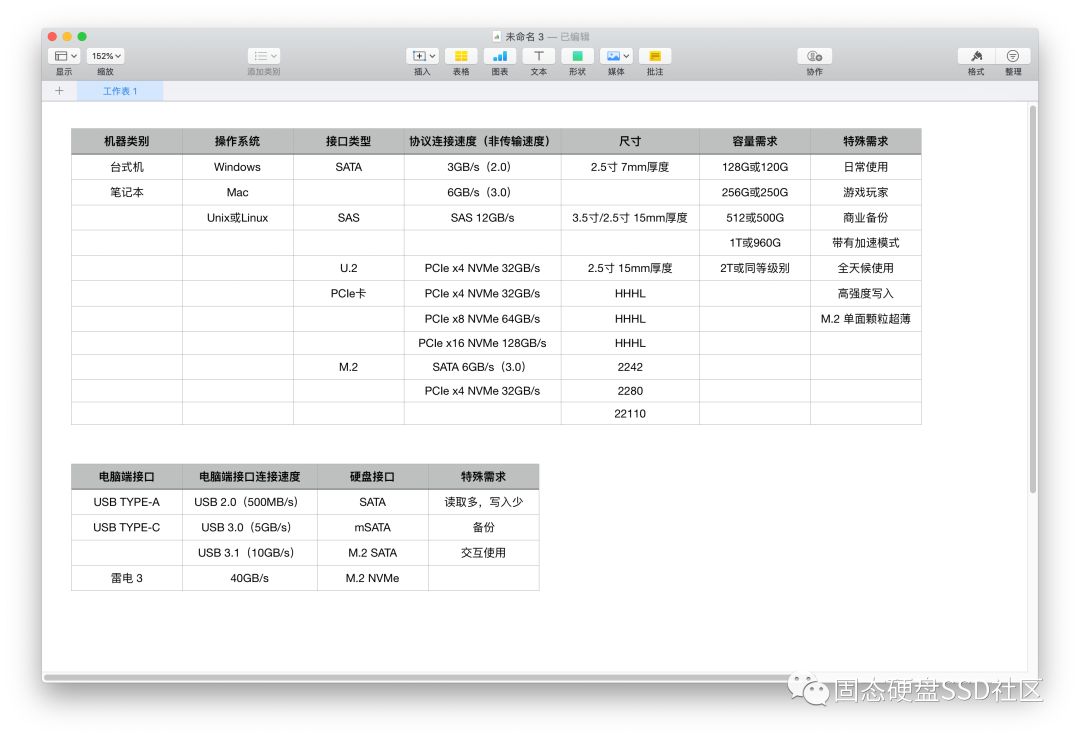
Task: Click the 协作 collaborate icon
Action: pos(815,56)
